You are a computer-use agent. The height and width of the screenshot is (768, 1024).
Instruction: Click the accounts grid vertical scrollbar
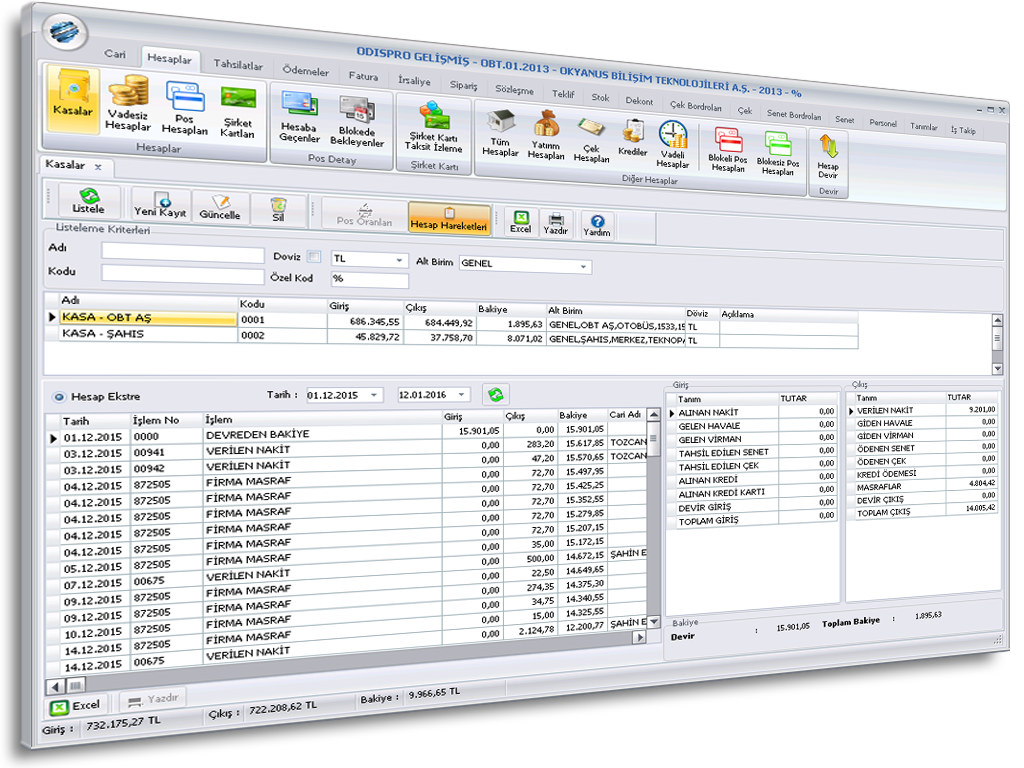997,344
